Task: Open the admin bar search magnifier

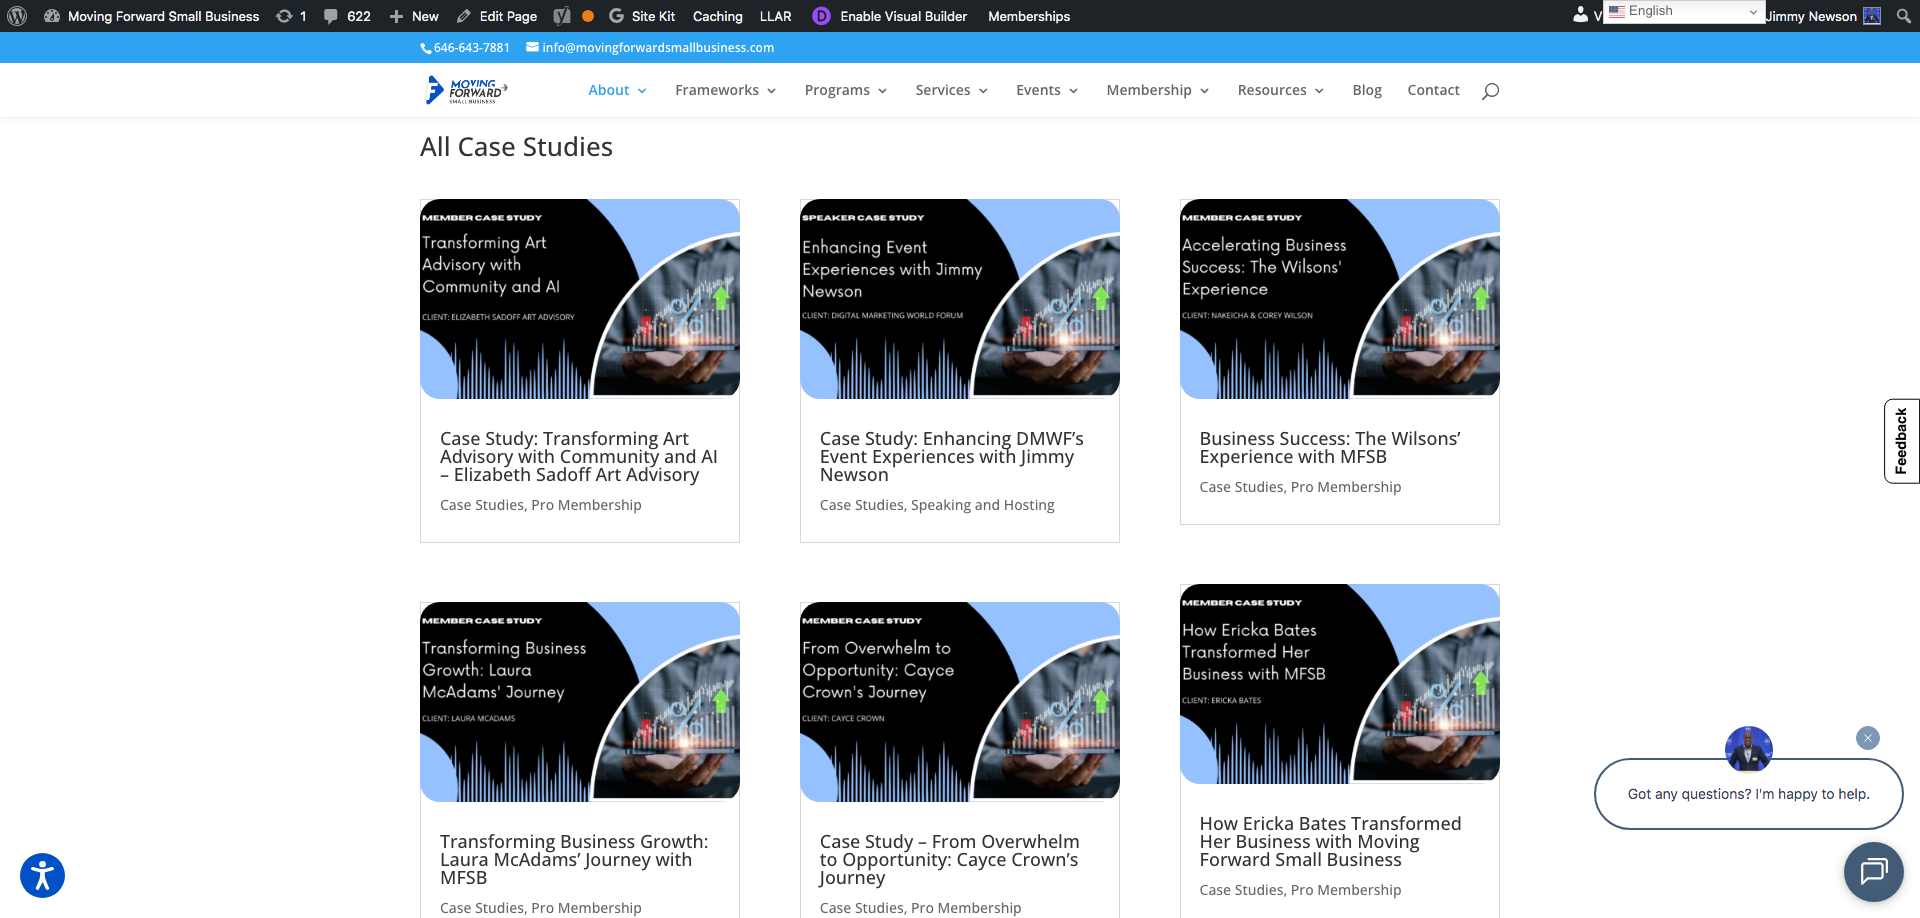Action: [x=1902, y=16]
